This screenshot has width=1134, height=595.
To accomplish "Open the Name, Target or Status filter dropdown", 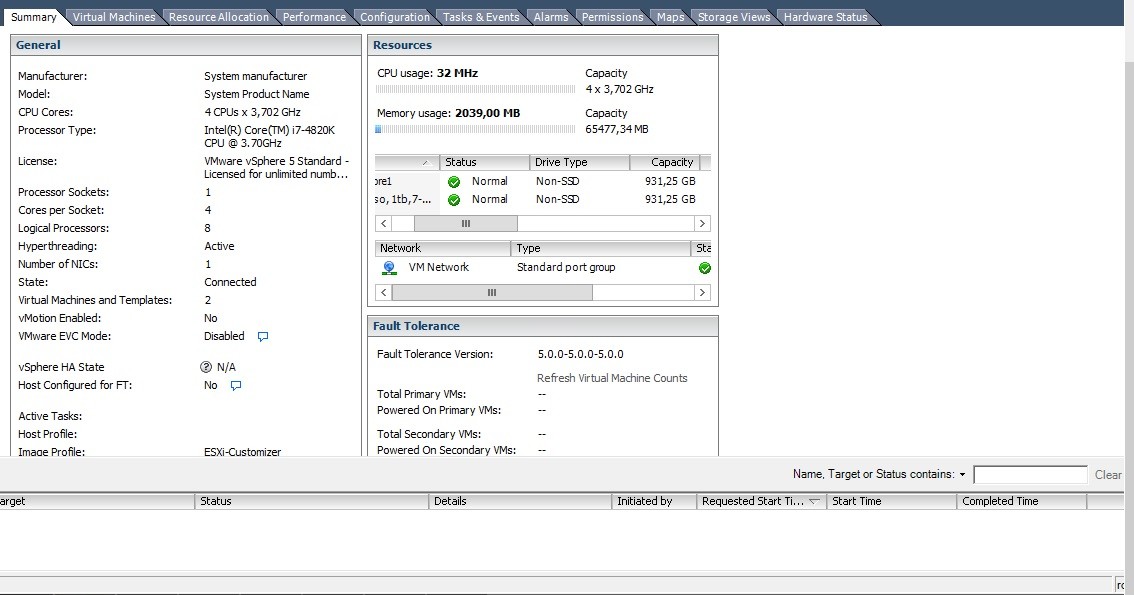I will pos(963,475).
